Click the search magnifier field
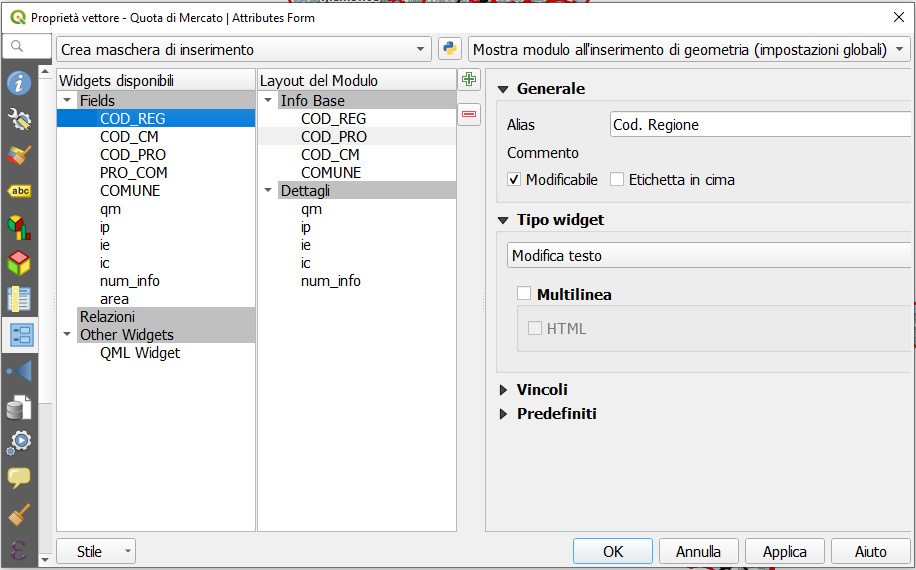 27,46
